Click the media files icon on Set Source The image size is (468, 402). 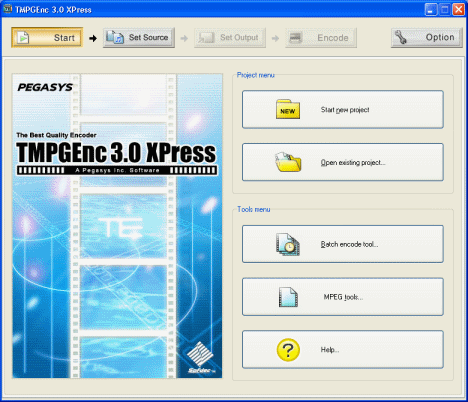click(x=115, y=37)
